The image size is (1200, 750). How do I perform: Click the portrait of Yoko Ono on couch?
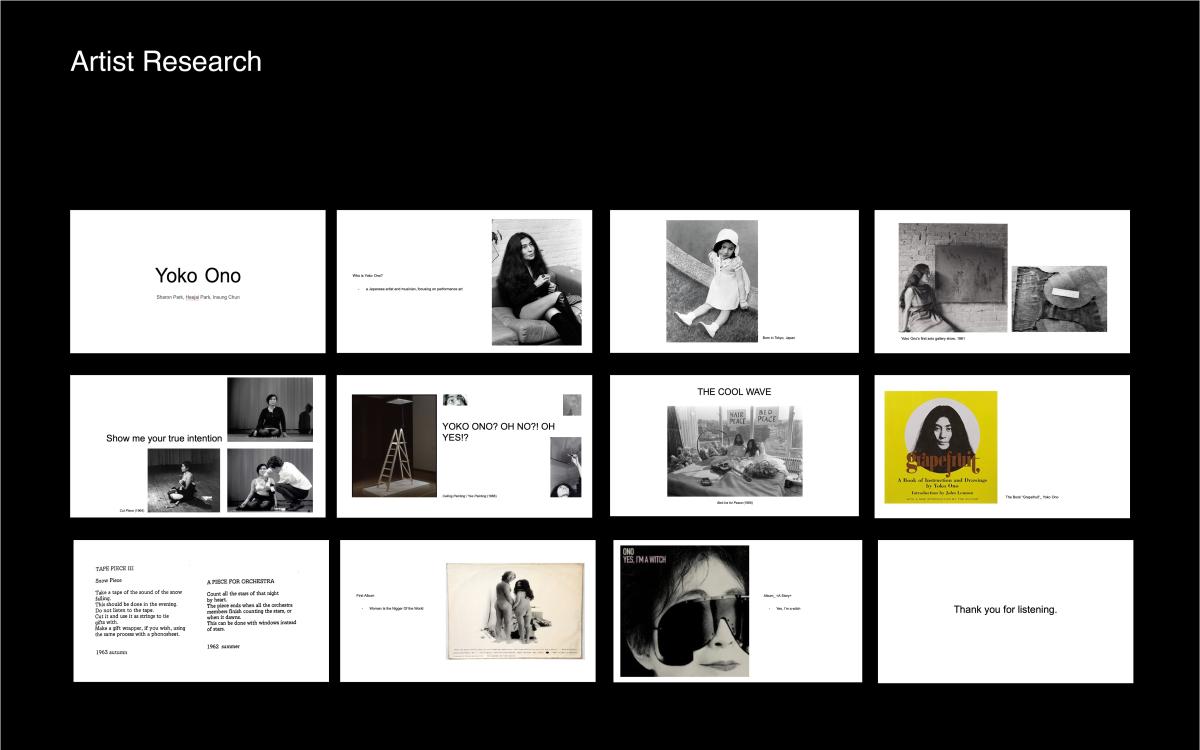click(536, 282)
